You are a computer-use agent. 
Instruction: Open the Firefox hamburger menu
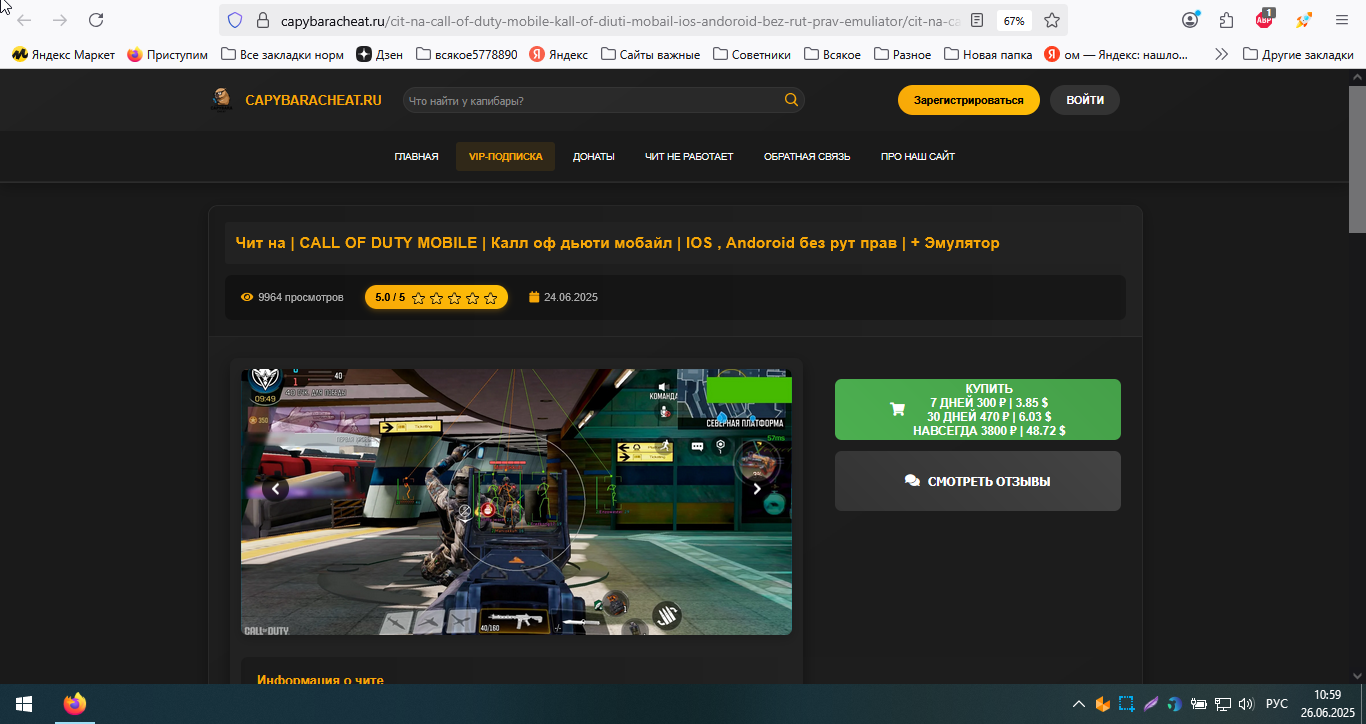click(x=1342, y=20)
